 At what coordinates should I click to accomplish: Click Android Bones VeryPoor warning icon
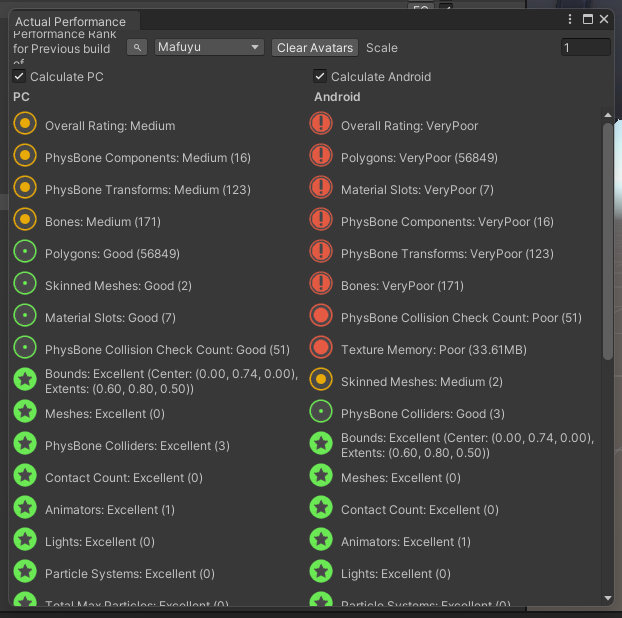pyautogui.click(x=321, y=284)
